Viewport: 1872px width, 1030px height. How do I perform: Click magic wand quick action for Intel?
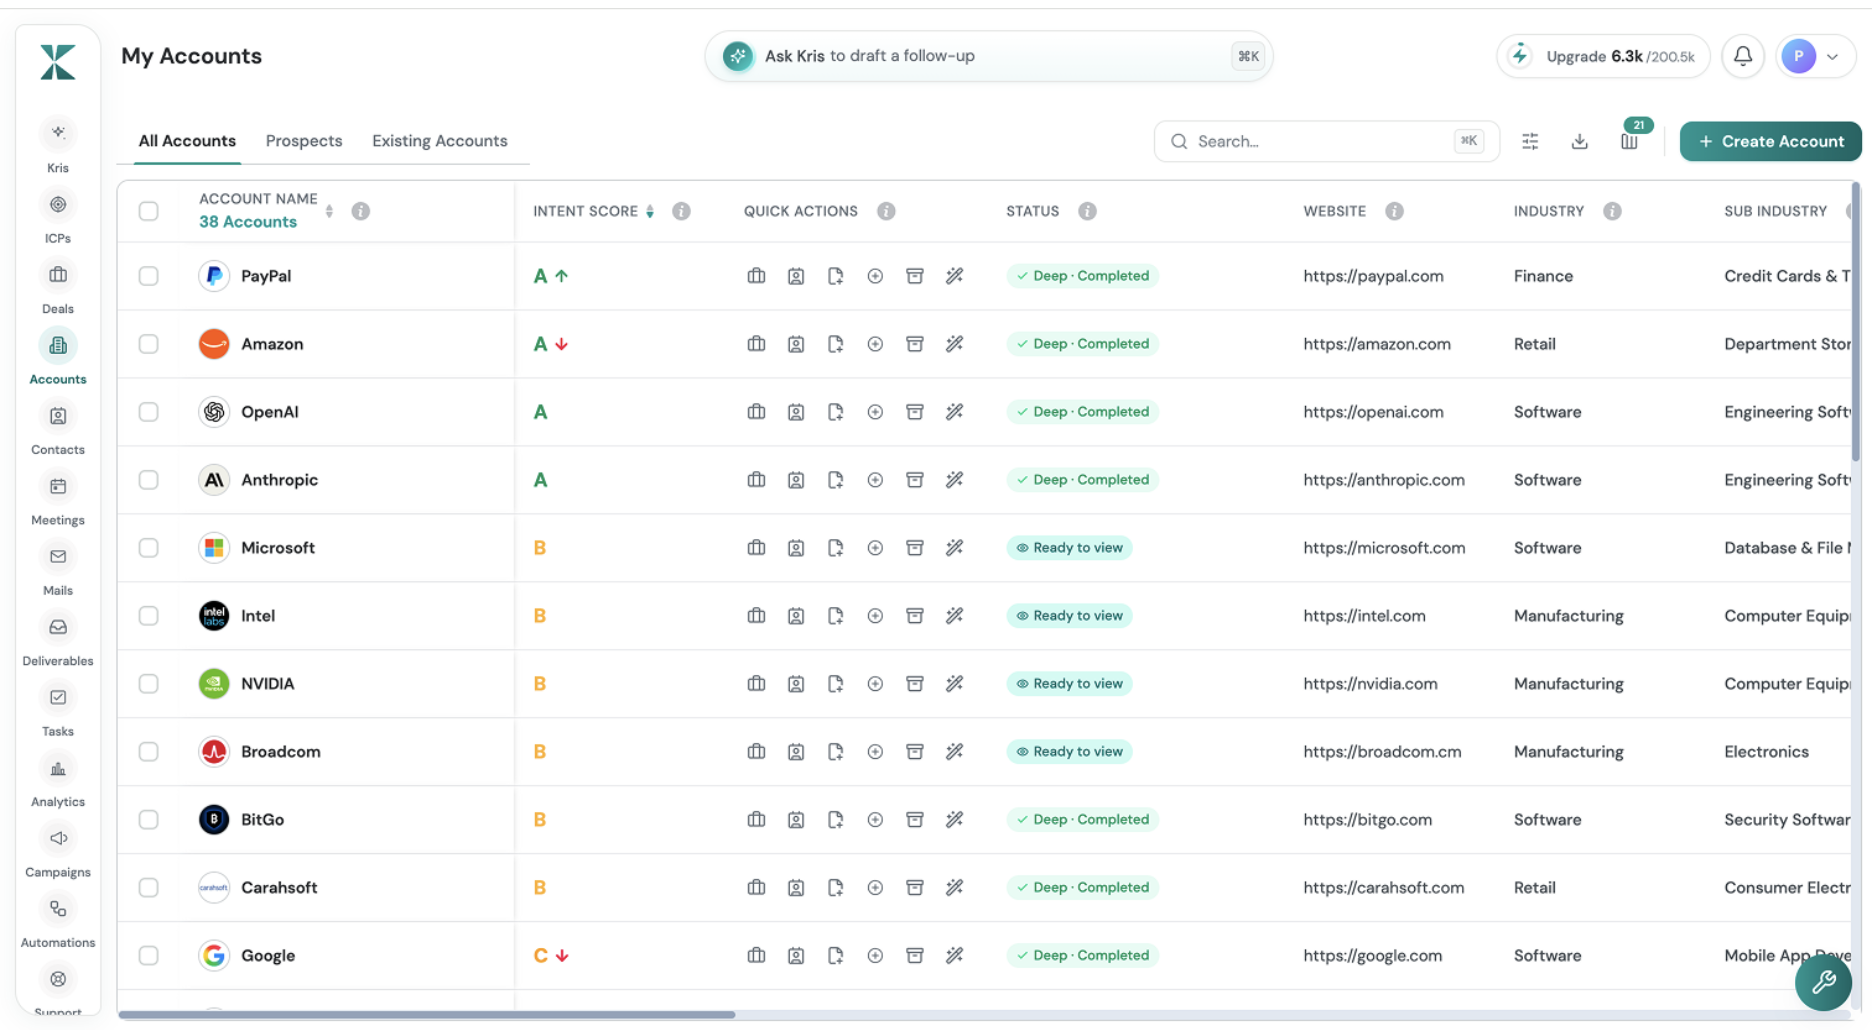point(955,616)
